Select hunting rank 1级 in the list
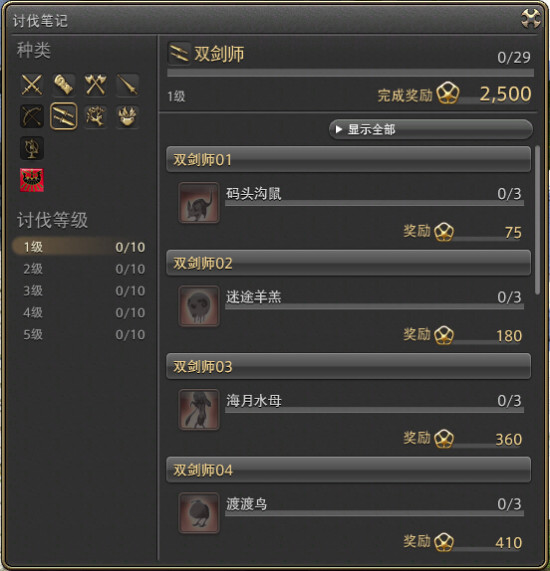This screenshot has height=571, width=550. click(x=79, y=247)
